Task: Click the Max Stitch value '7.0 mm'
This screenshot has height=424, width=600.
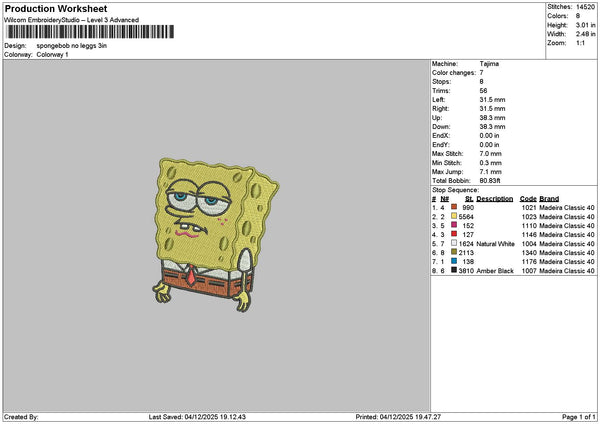Action: 491,154
